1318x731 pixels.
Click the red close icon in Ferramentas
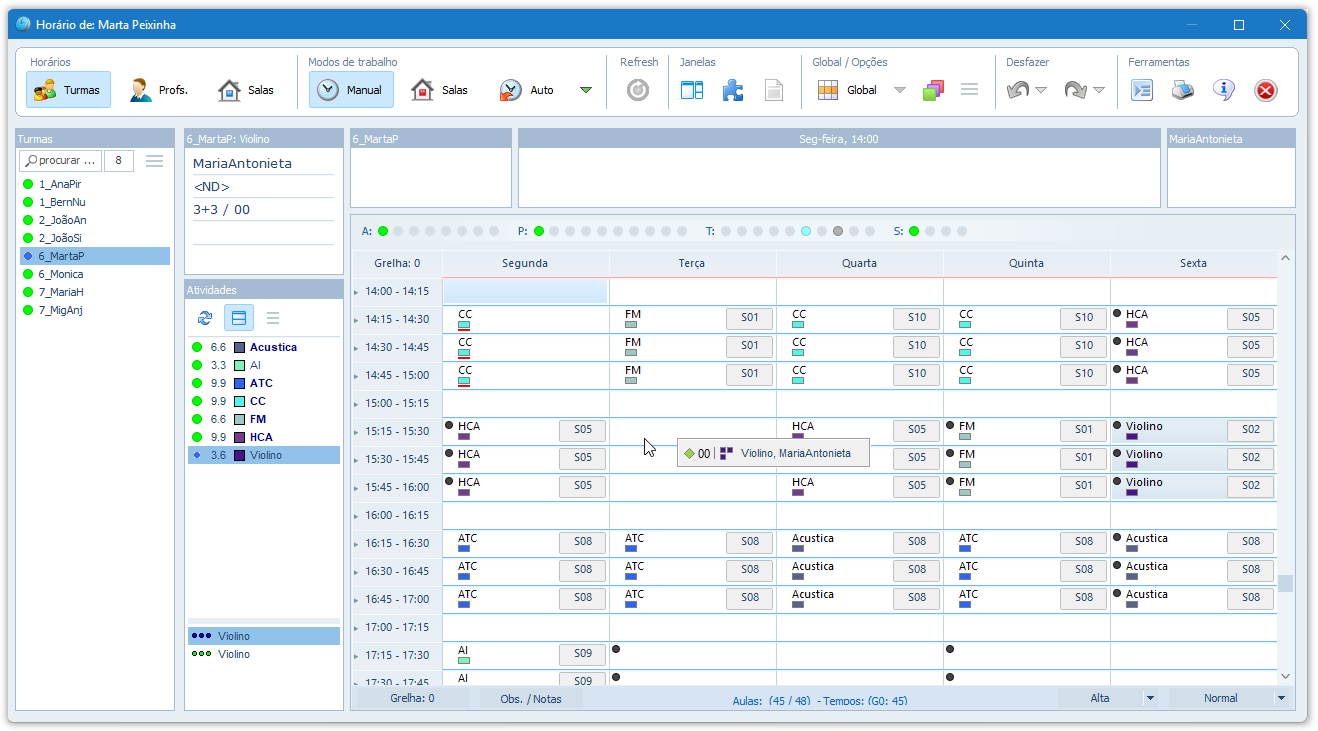tap(1266, 91)
